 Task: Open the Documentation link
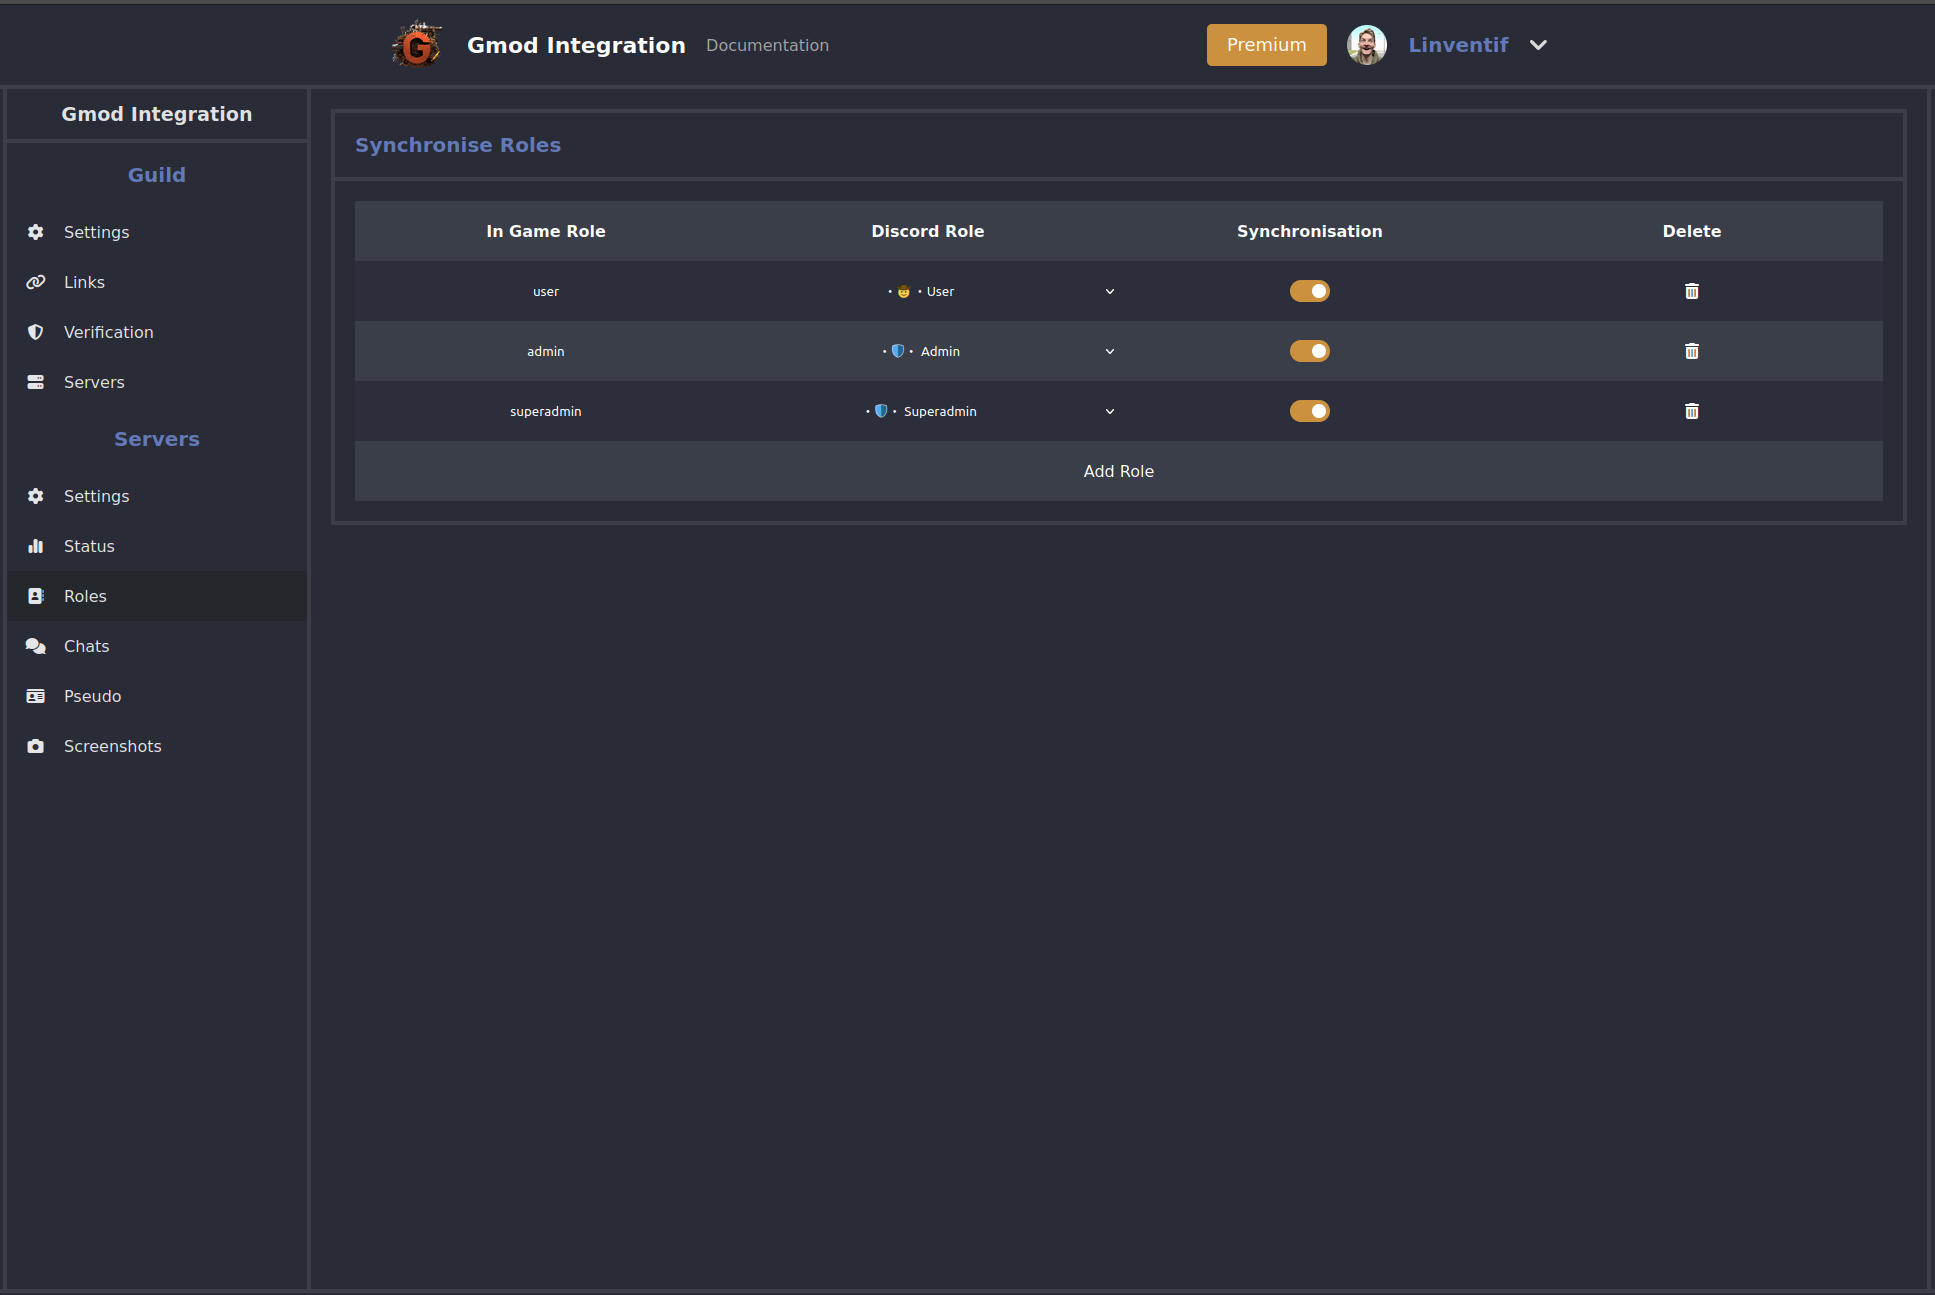[x=767, y=45]
